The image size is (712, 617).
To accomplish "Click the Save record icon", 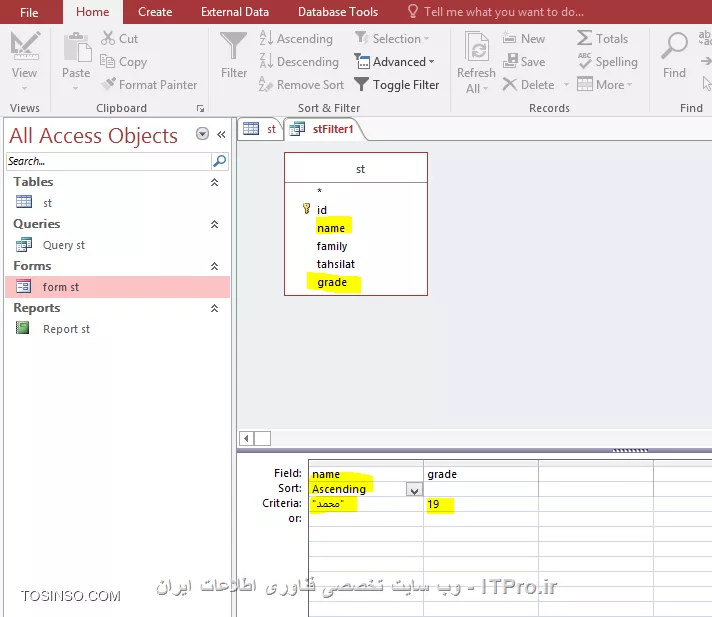I will [510, 61].
